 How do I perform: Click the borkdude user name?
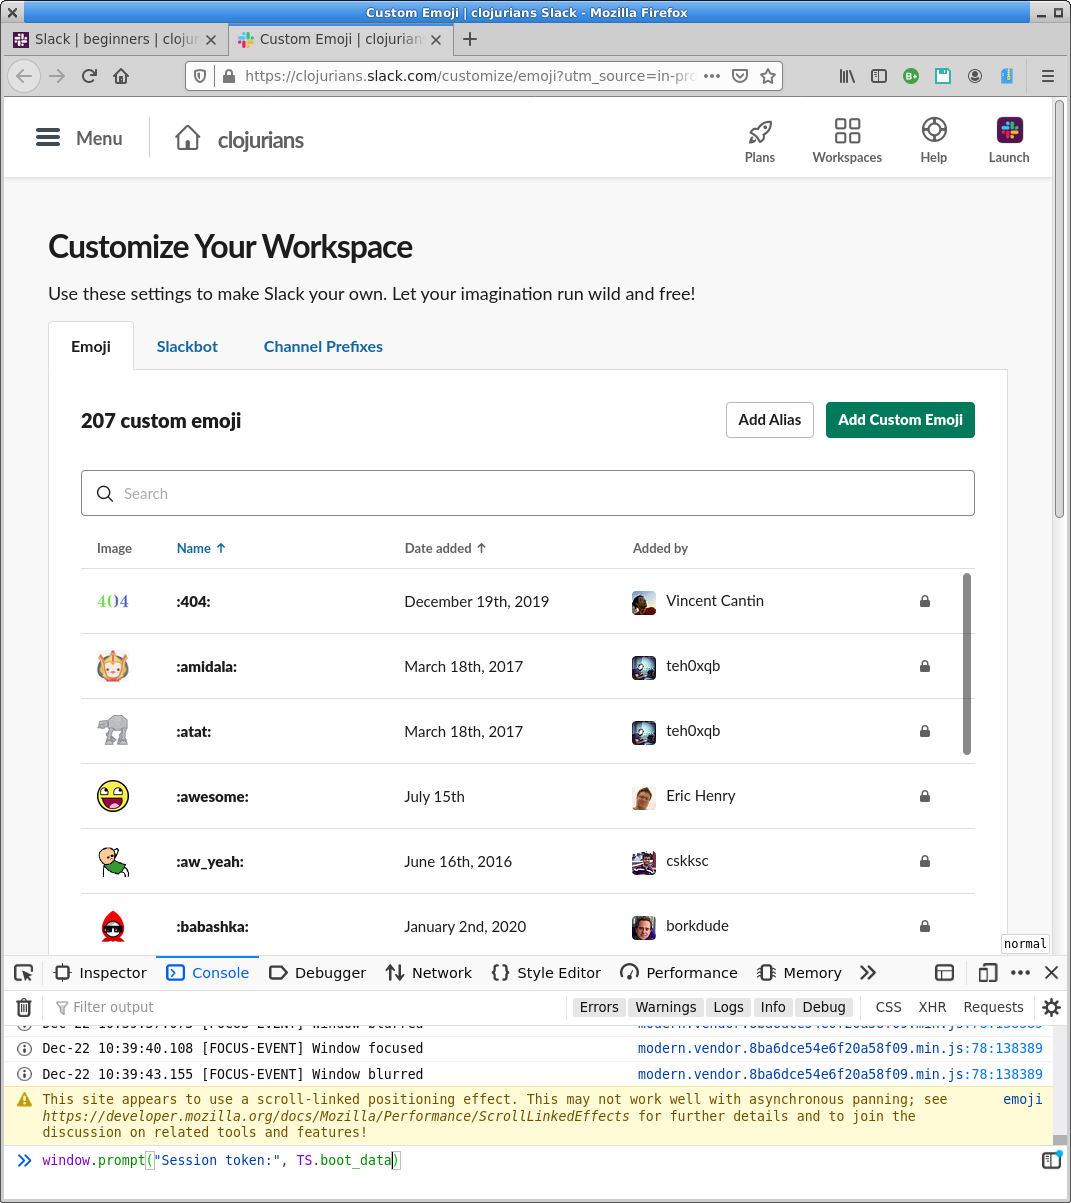coord(697,926)
